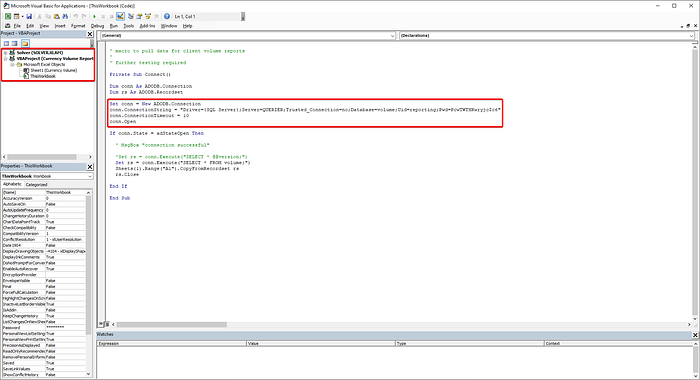Click the EnableAutoRecover property row

44,269
